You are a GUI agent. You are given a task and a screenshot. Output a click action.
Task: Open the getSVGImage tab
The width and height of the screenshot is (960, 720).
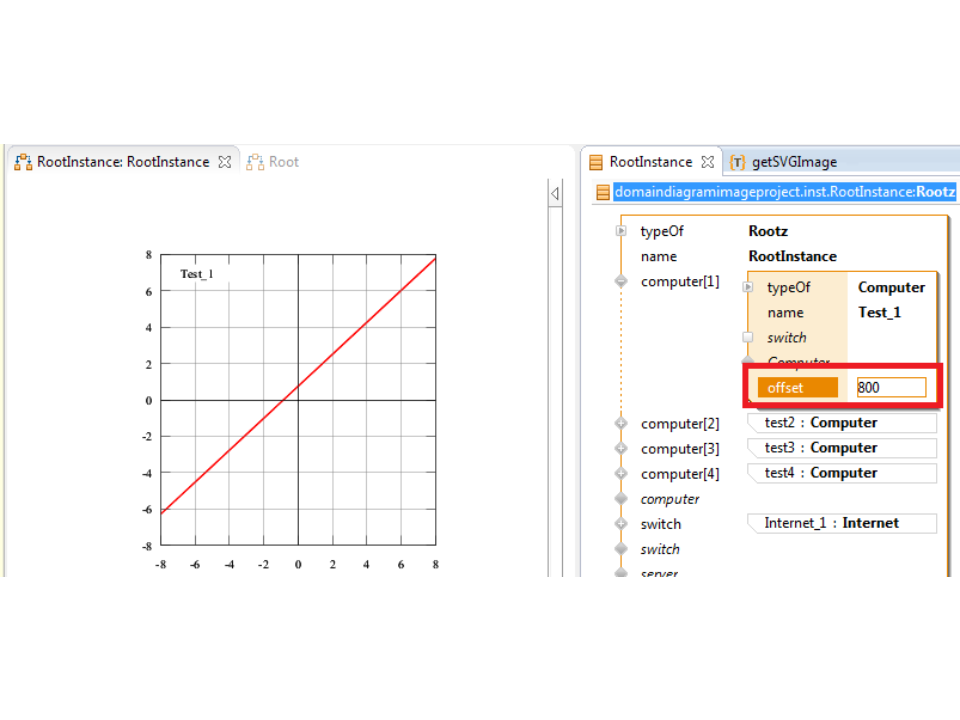pos(793,162)
